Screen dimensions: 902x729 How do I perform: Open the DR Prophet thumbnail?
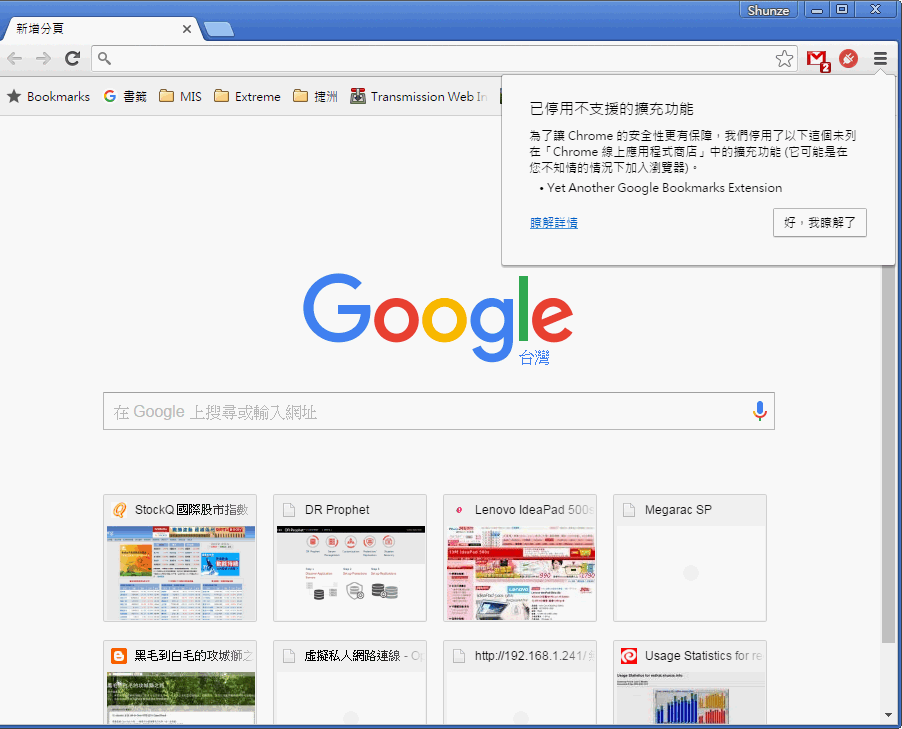350,558
